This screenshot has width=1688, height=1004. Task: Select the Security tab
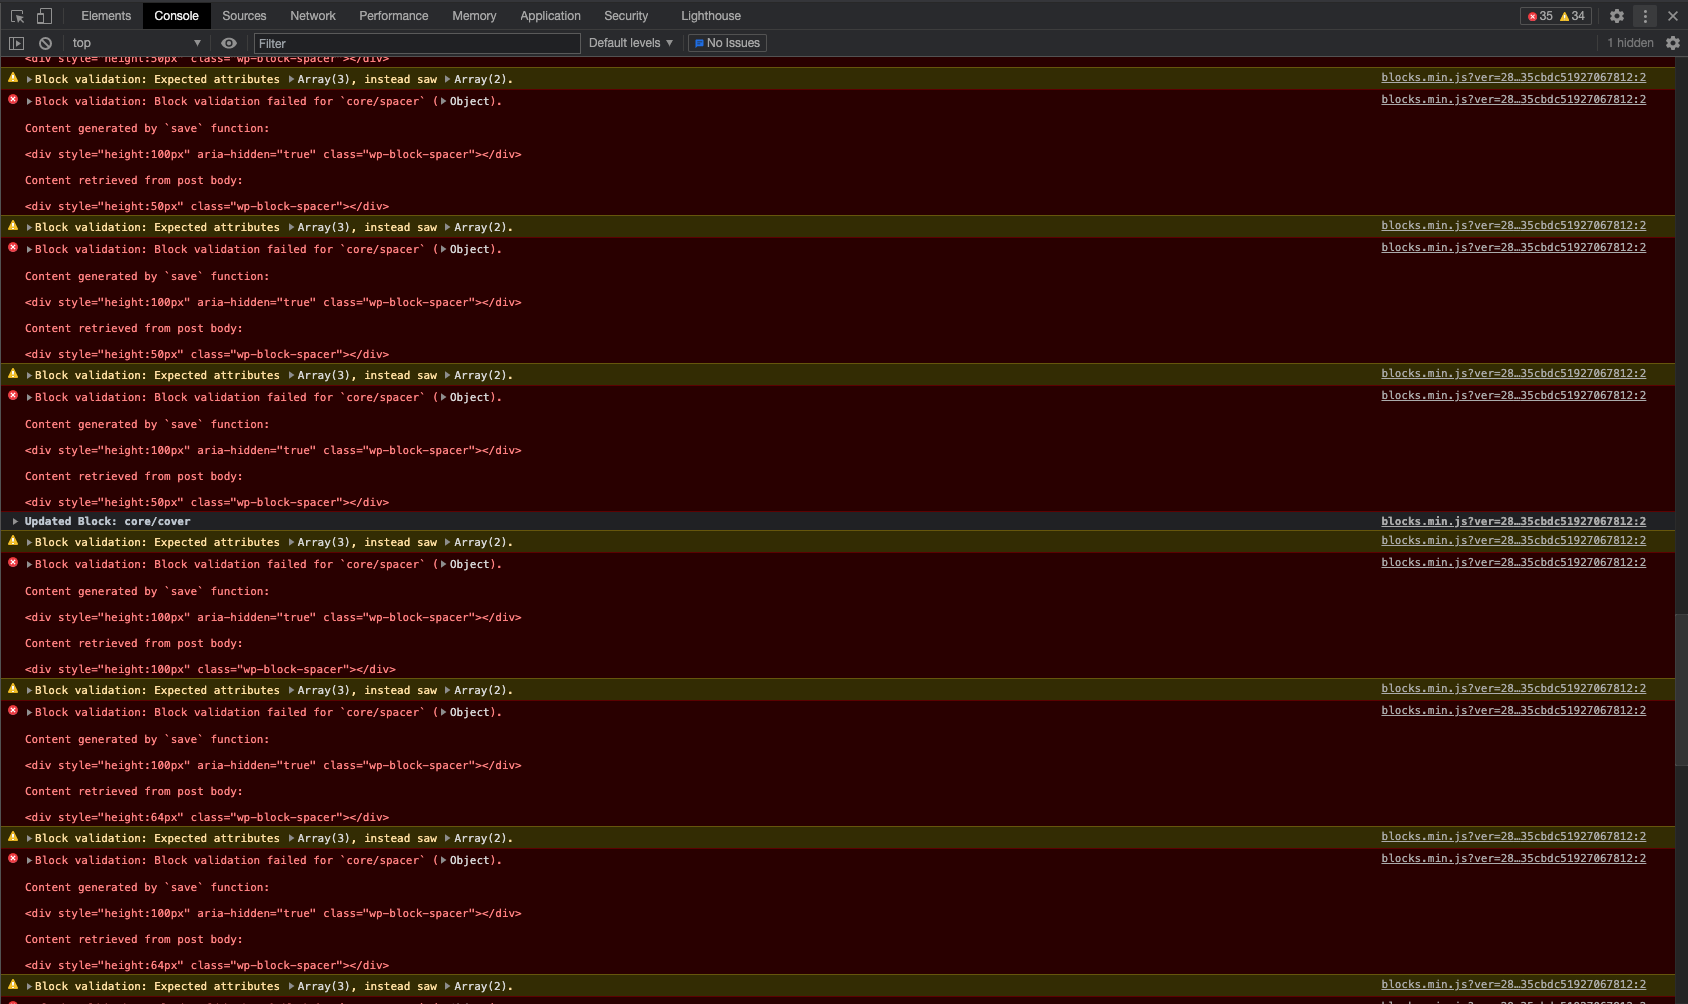(x=626, y=16)
